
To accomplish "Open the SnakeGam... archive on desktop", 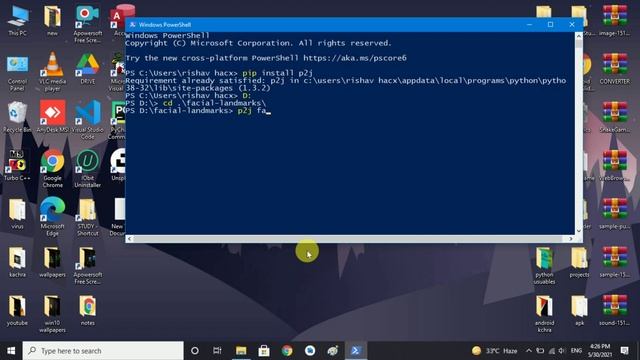I will tap(615, 118).
